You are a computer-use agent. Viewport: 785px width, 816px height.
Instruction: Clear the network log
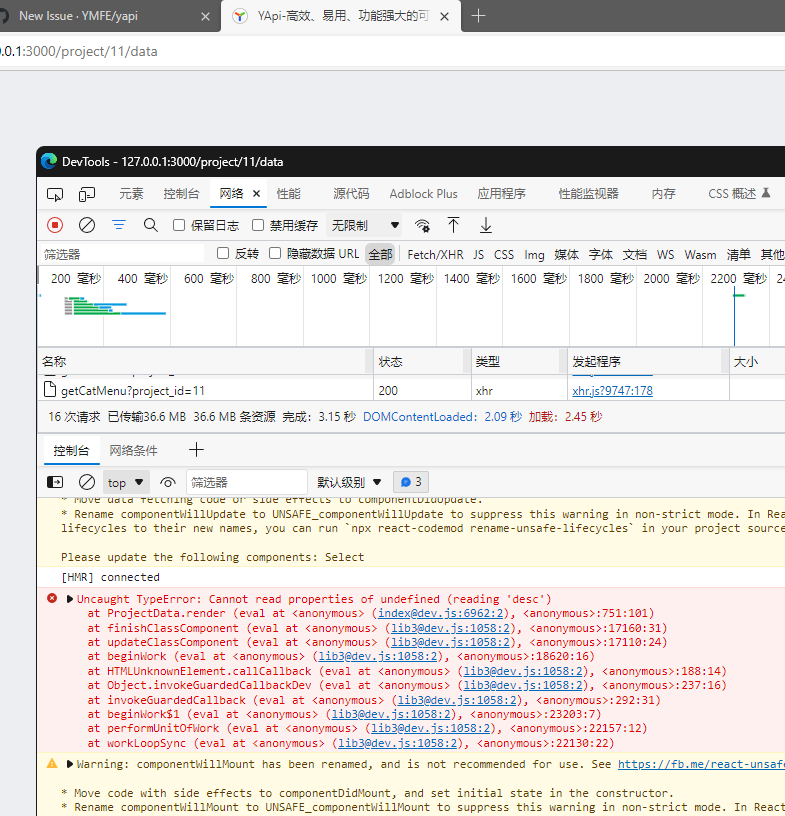(x=87, y=225)
